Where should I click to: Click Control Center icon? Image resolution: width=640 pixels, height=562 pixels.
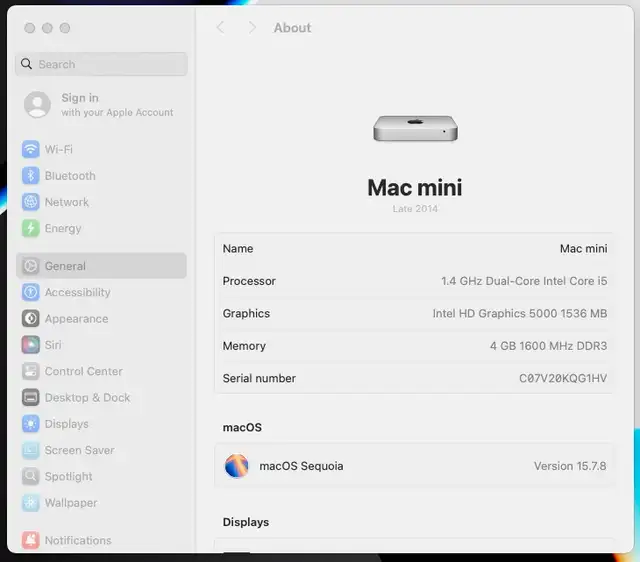coord(31,371)
